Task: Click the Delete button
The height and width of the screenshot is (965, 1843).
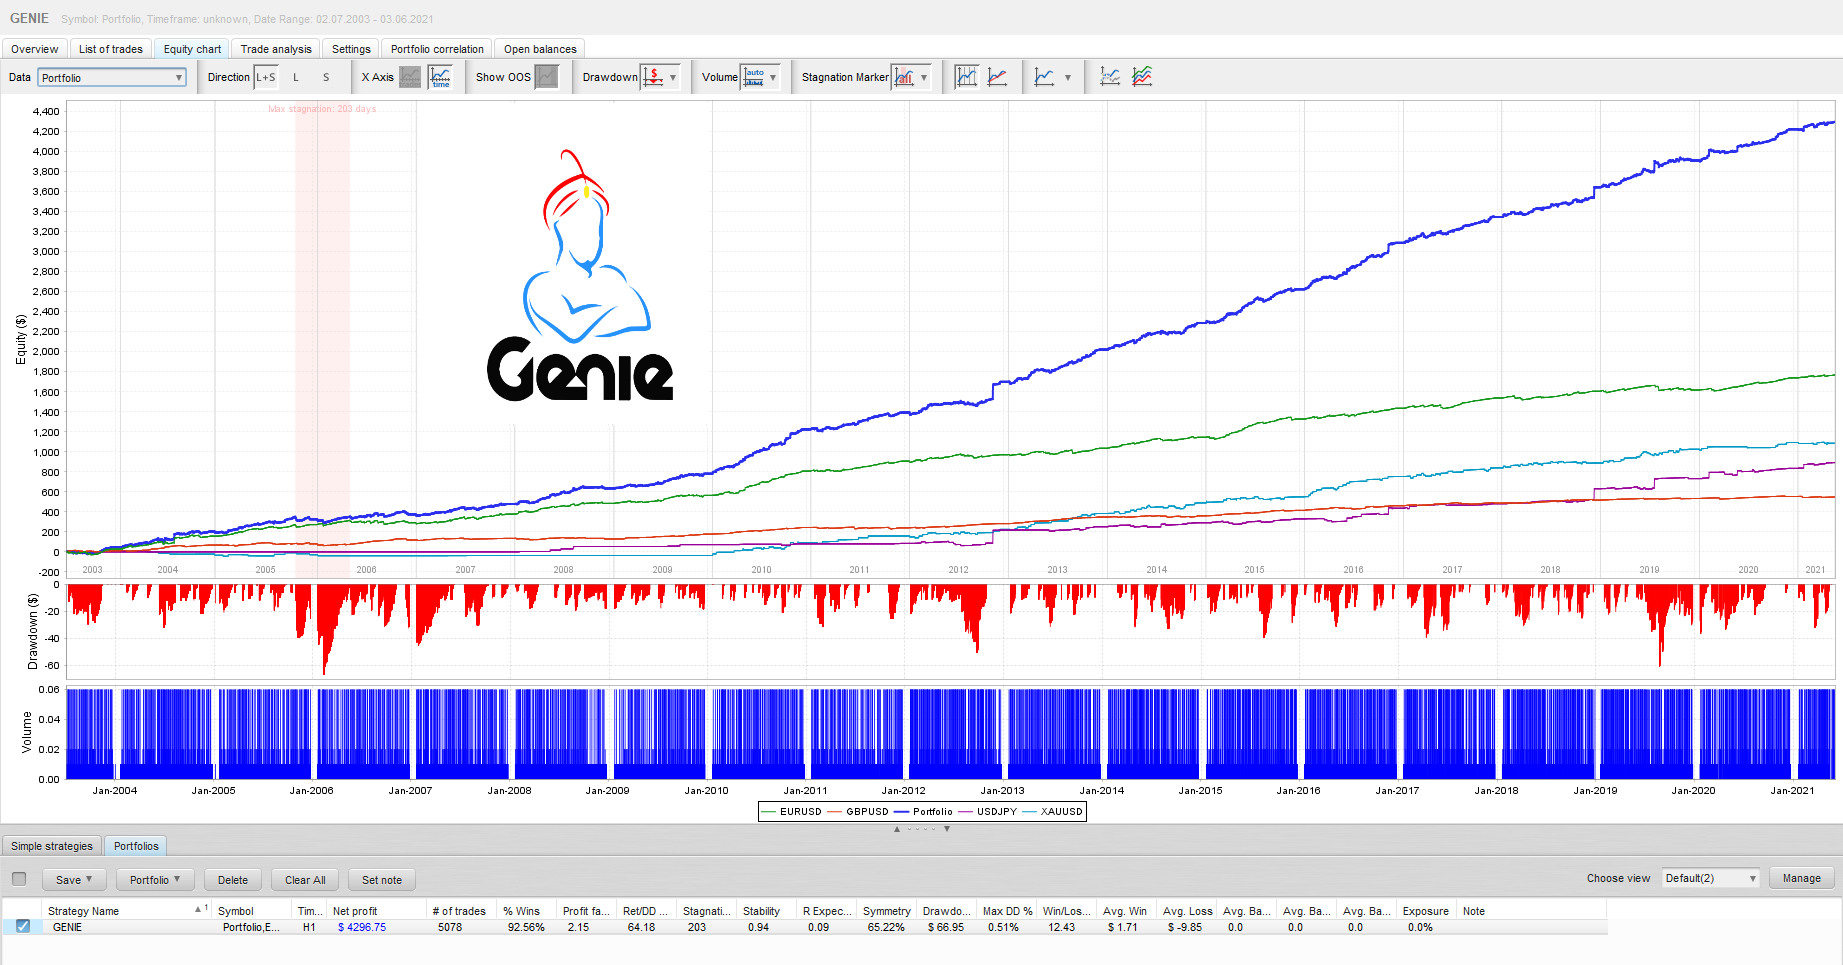Action: pos(233,880)
